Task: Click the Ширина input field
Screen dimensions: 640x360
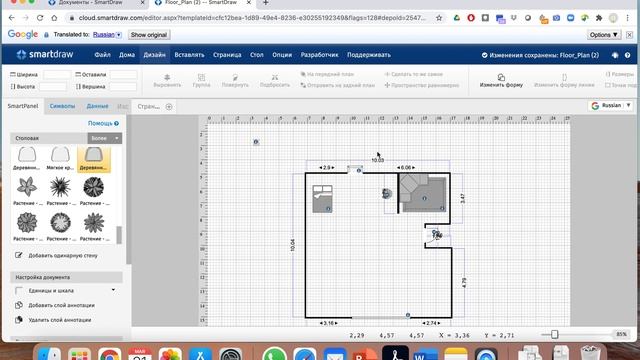Action: point(57,74)
